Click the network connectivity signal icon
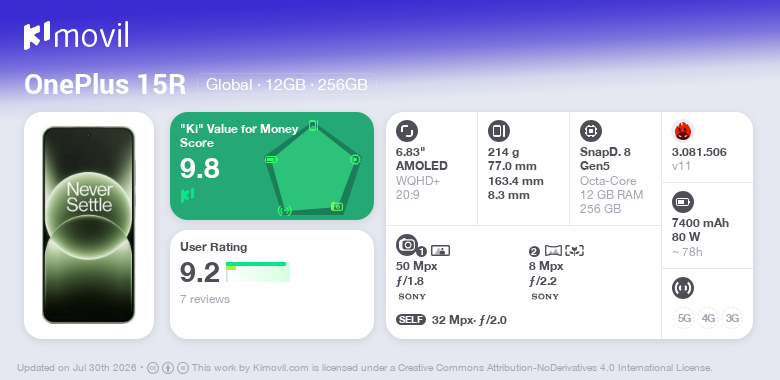Image resolution: width=780 pixels, height=380 pixels. click(682, 288)
